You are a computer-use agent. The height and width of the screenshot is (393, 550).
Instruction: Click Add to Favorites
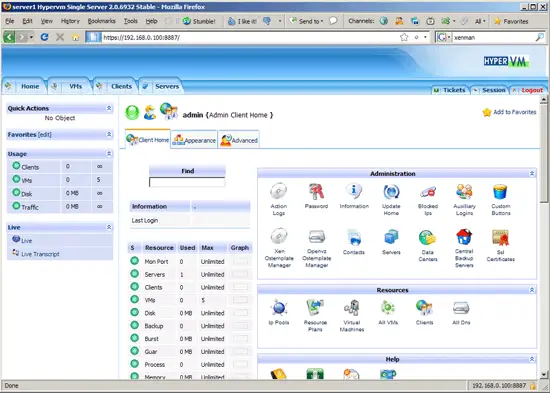pos(509,112)
